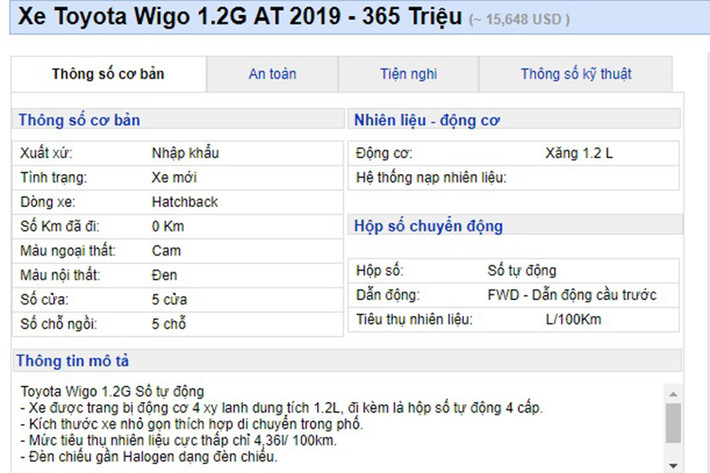Click the Số tự động gearbox value

point(522,271)
